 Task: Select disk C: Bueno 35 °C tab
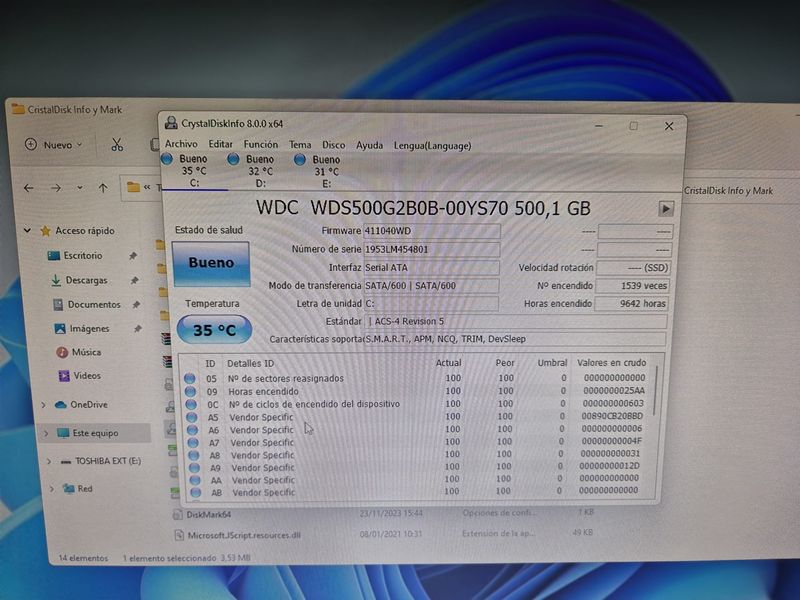point(194,171)
